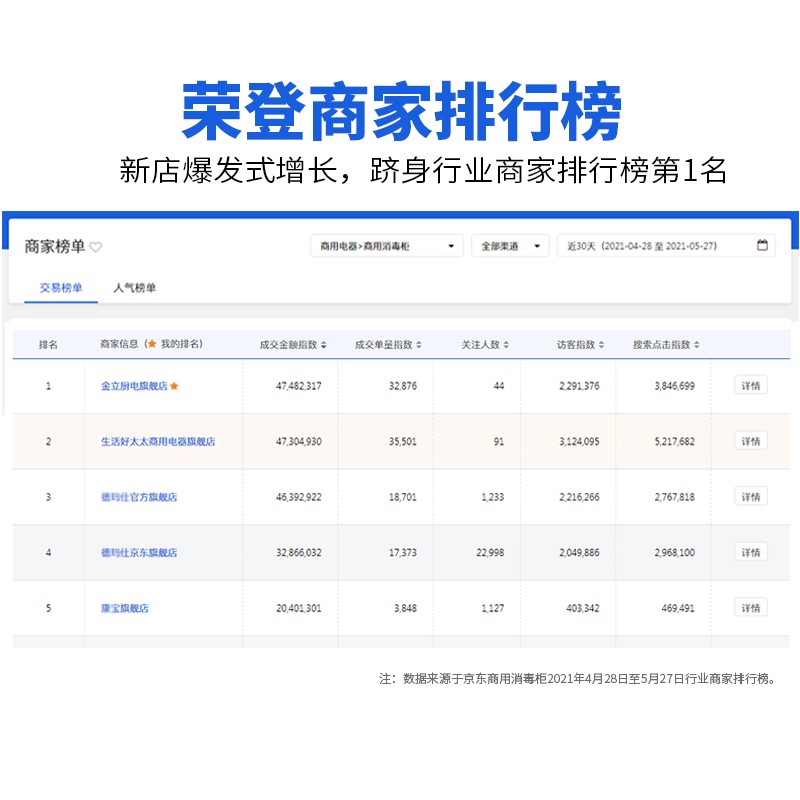Open the 康宝旗舰店 shop link
Viewport: 800px width, 800px height.
tap(124, 608)
